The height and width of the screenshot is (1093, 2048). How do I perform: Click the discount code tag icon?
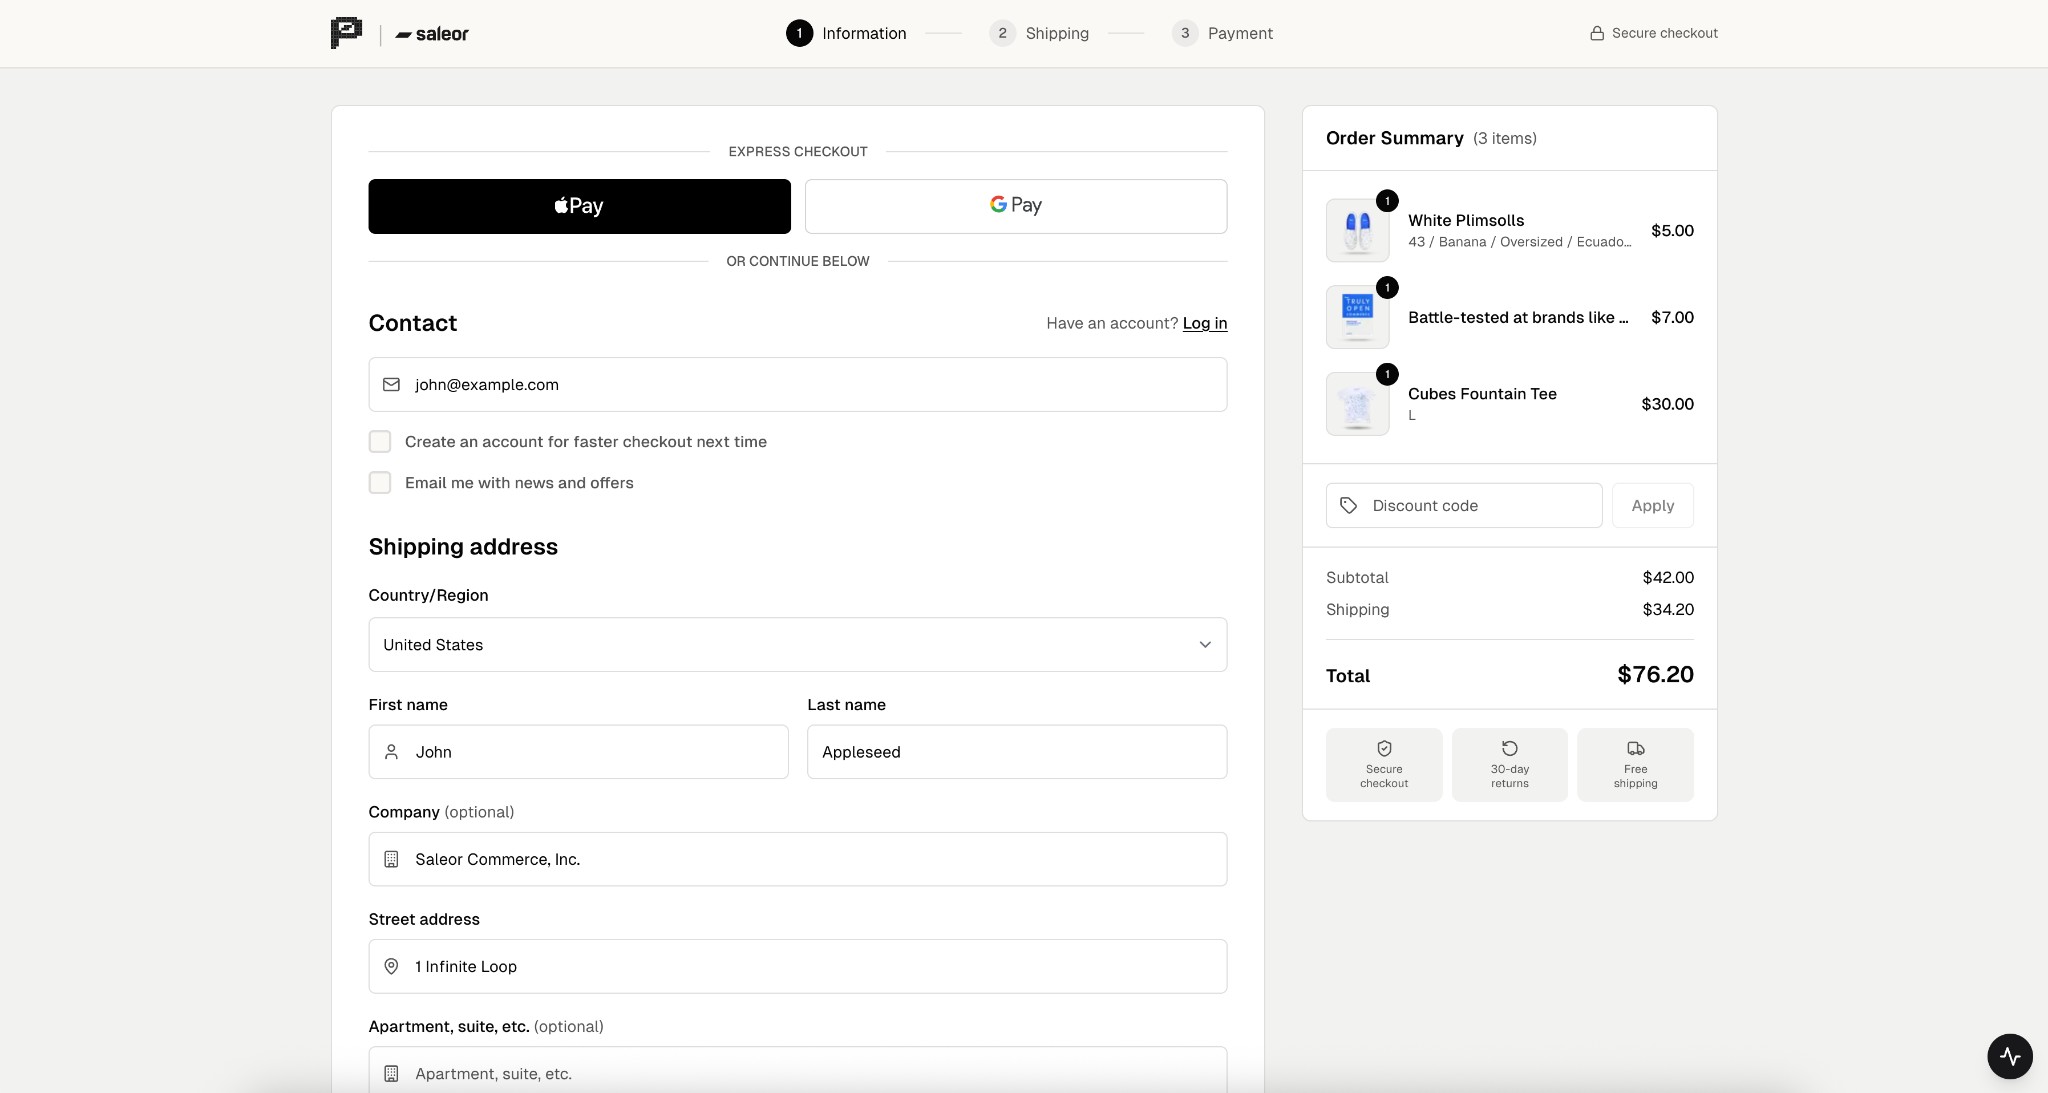click(1349, 506)
